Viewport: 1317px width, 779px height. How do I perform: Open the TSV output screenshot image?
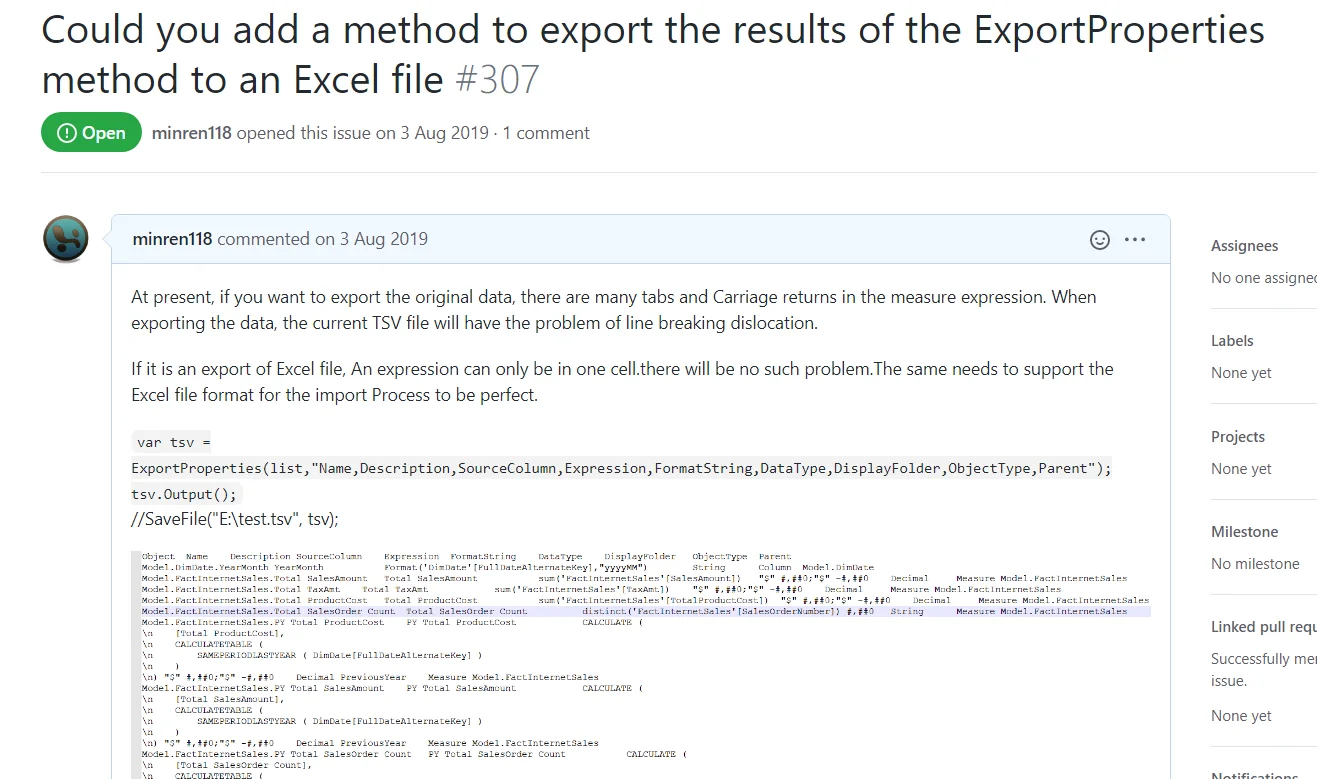click(641, 664)
